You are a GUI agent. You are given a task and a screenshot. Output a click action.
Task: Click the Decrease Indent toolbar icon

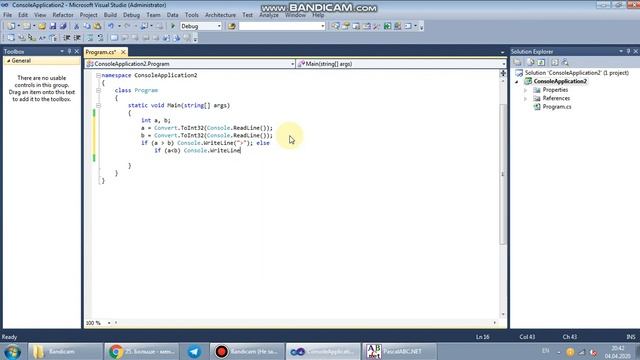point(67,38)
